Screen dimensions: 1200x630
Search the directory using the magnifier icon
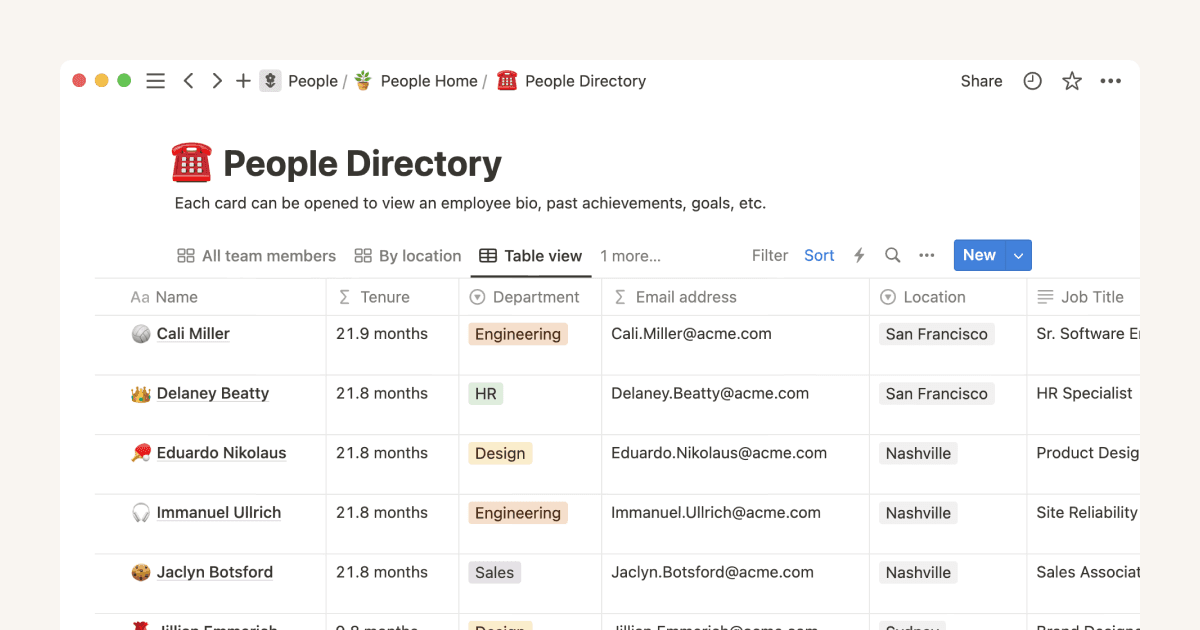pyautogui.click(x=892, y=255)
